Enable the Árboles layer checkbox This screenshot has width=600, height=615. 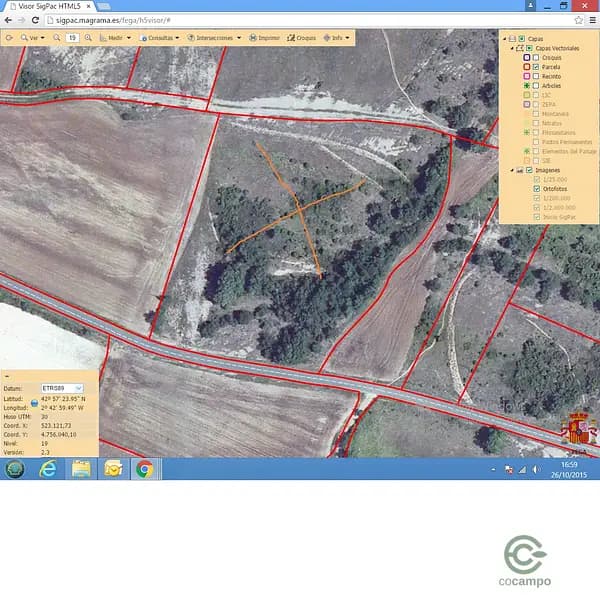(x=536, y=86)
